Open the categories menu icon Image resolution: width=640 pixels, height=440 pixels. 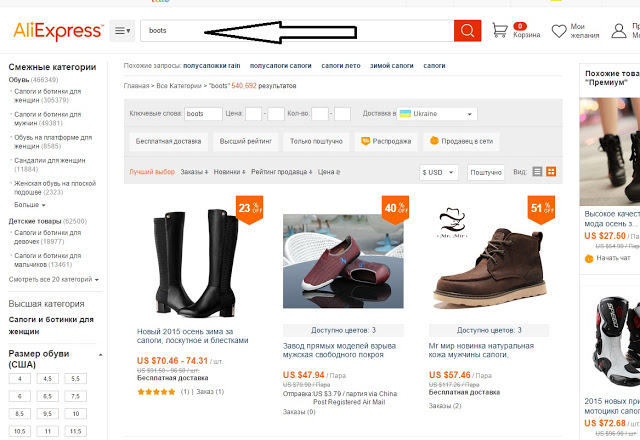(122, 31)
